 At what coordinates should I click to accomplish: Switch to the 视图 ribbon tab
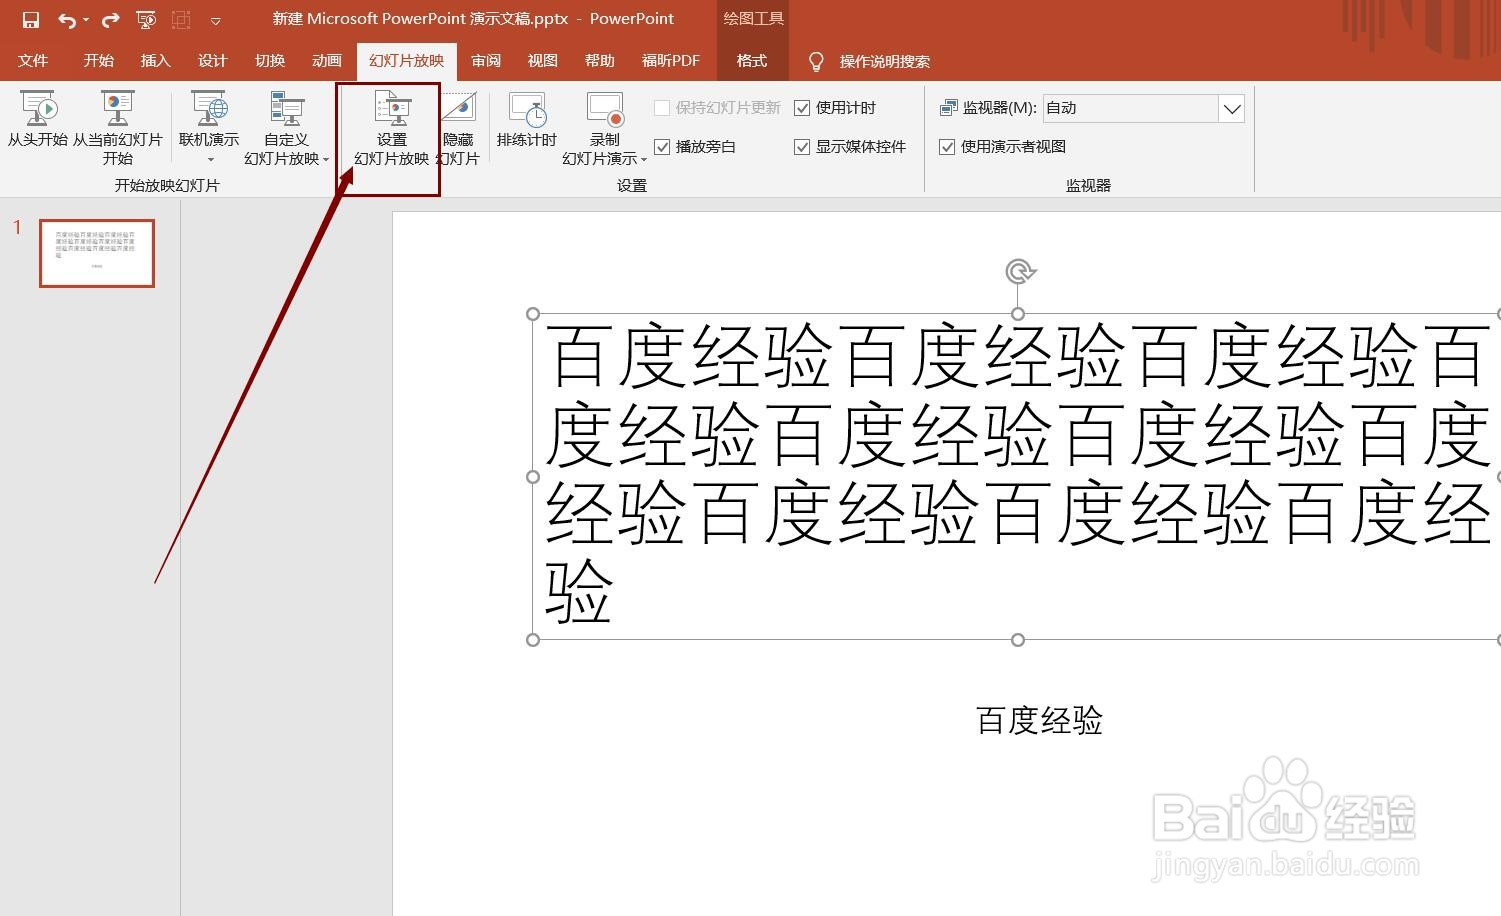coord(543,61)
